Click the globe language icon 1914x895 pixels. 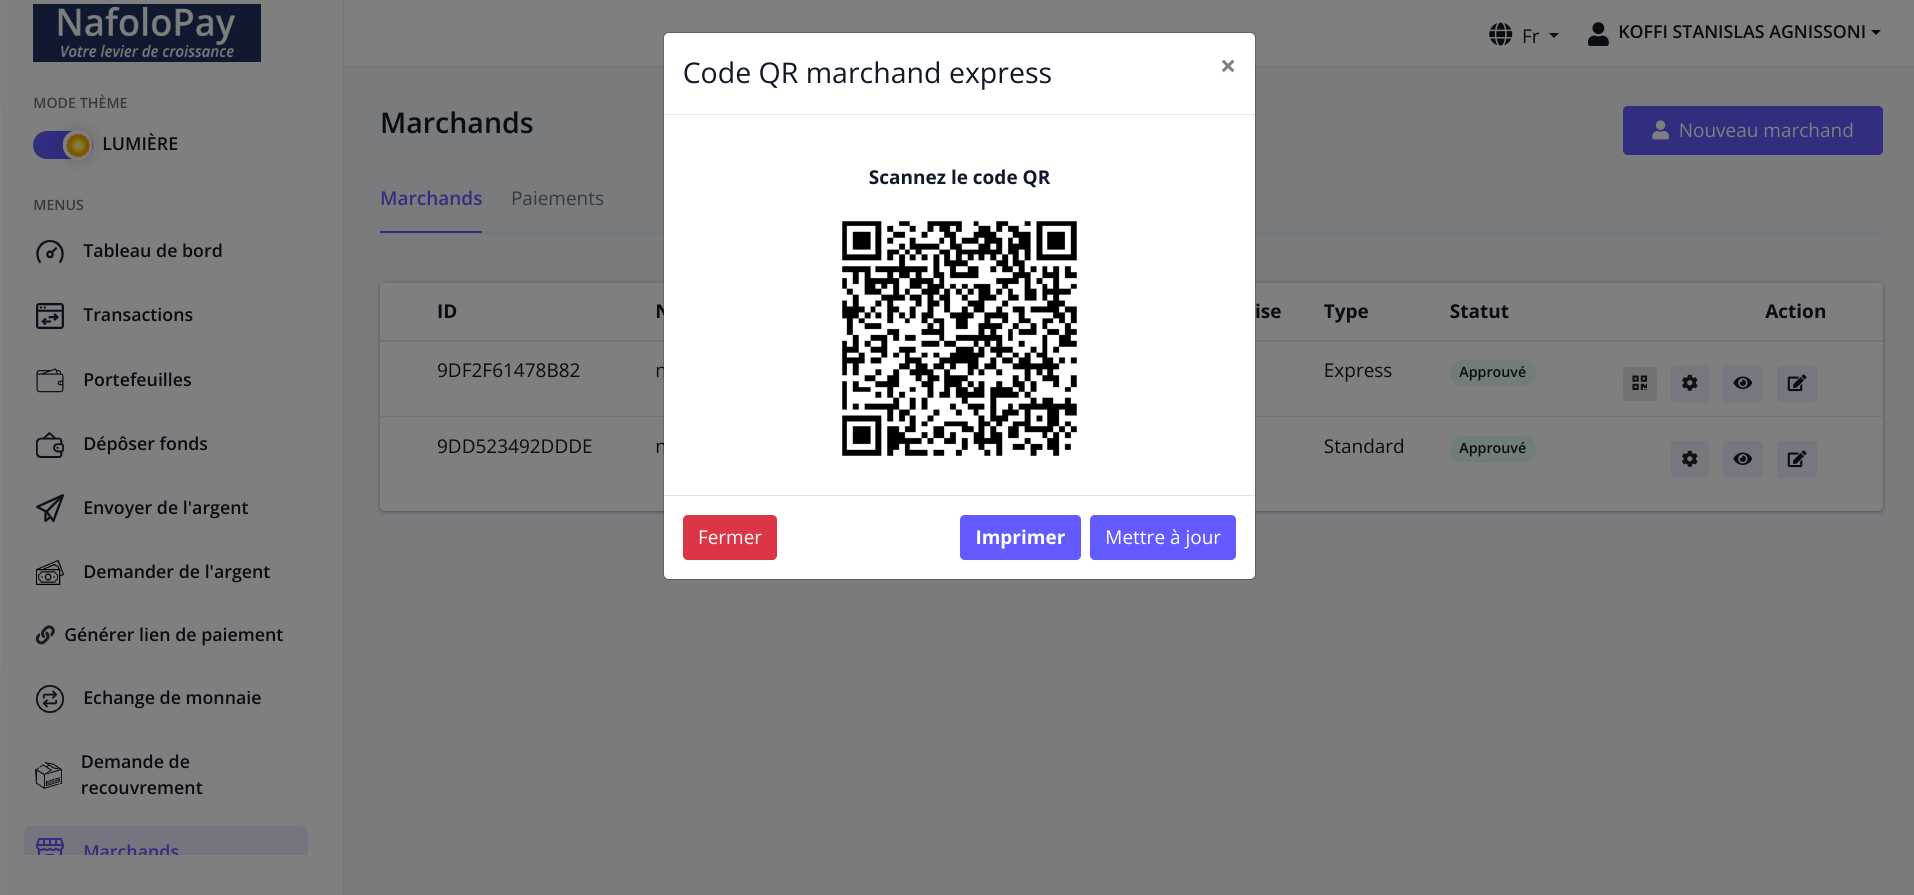[x=1500, y=35]
